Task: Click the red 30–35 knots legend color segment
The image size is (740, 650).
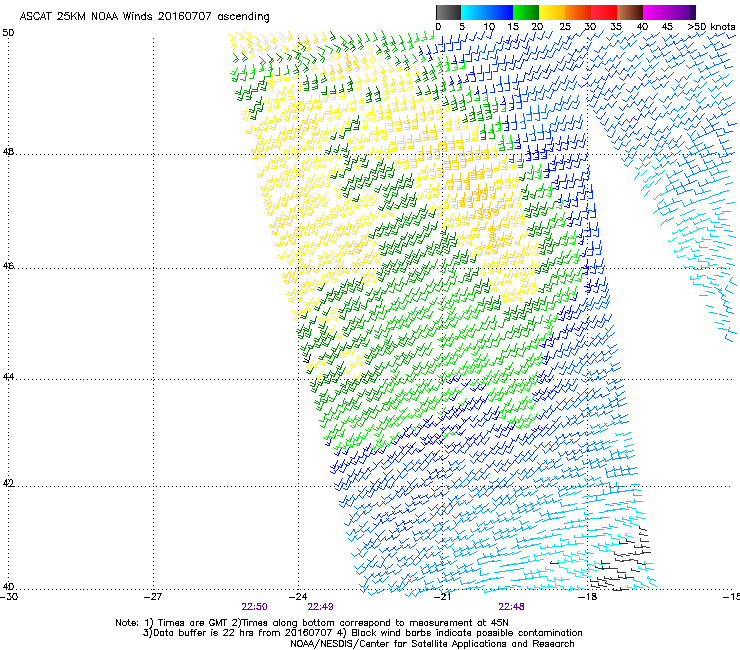Action: tap(604, 12)
